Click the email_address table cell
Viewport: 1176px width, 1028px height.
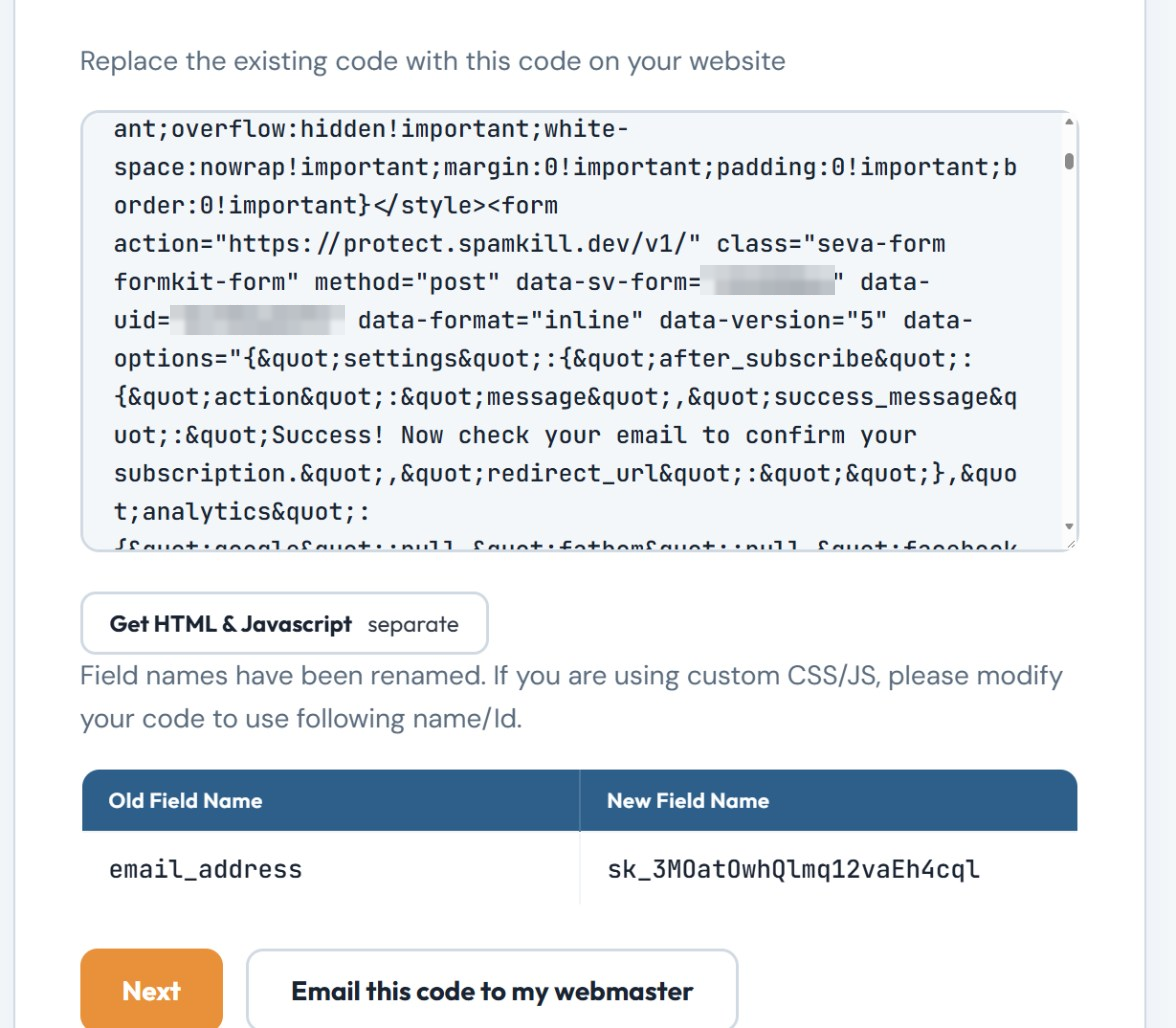pos(331,868)
